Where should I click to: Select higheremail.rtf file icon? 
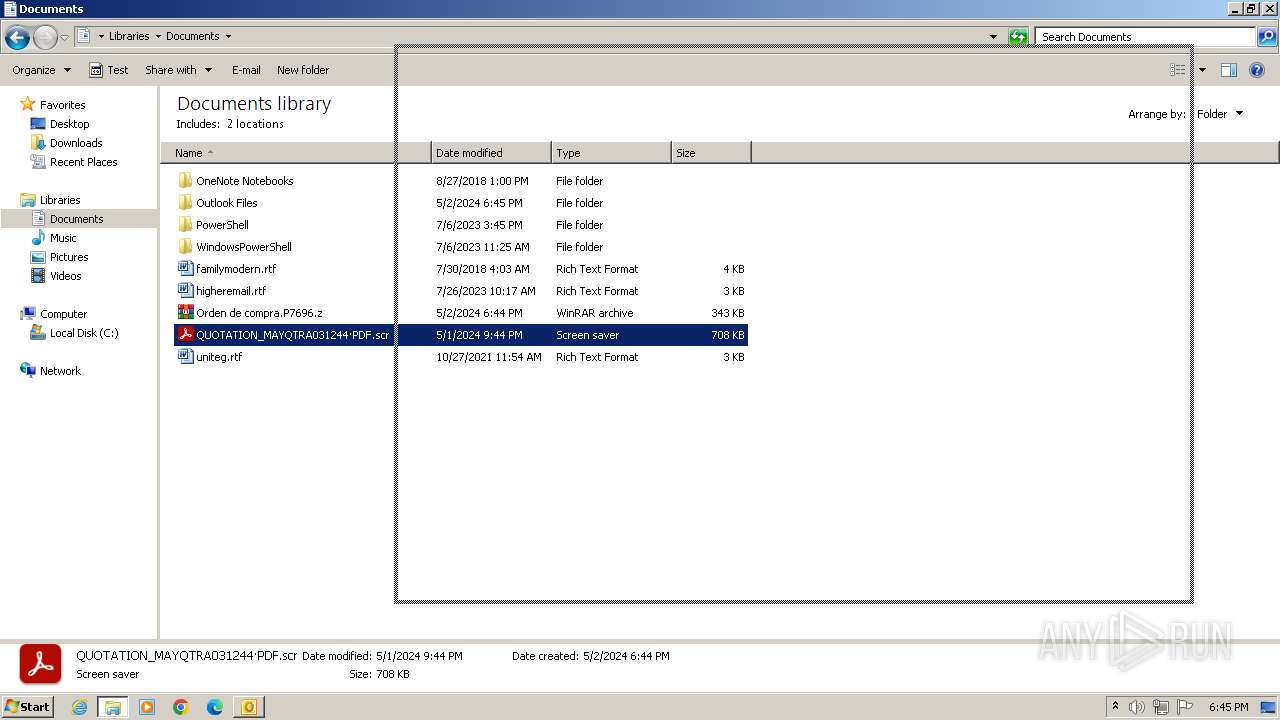[x=185, y=291]
